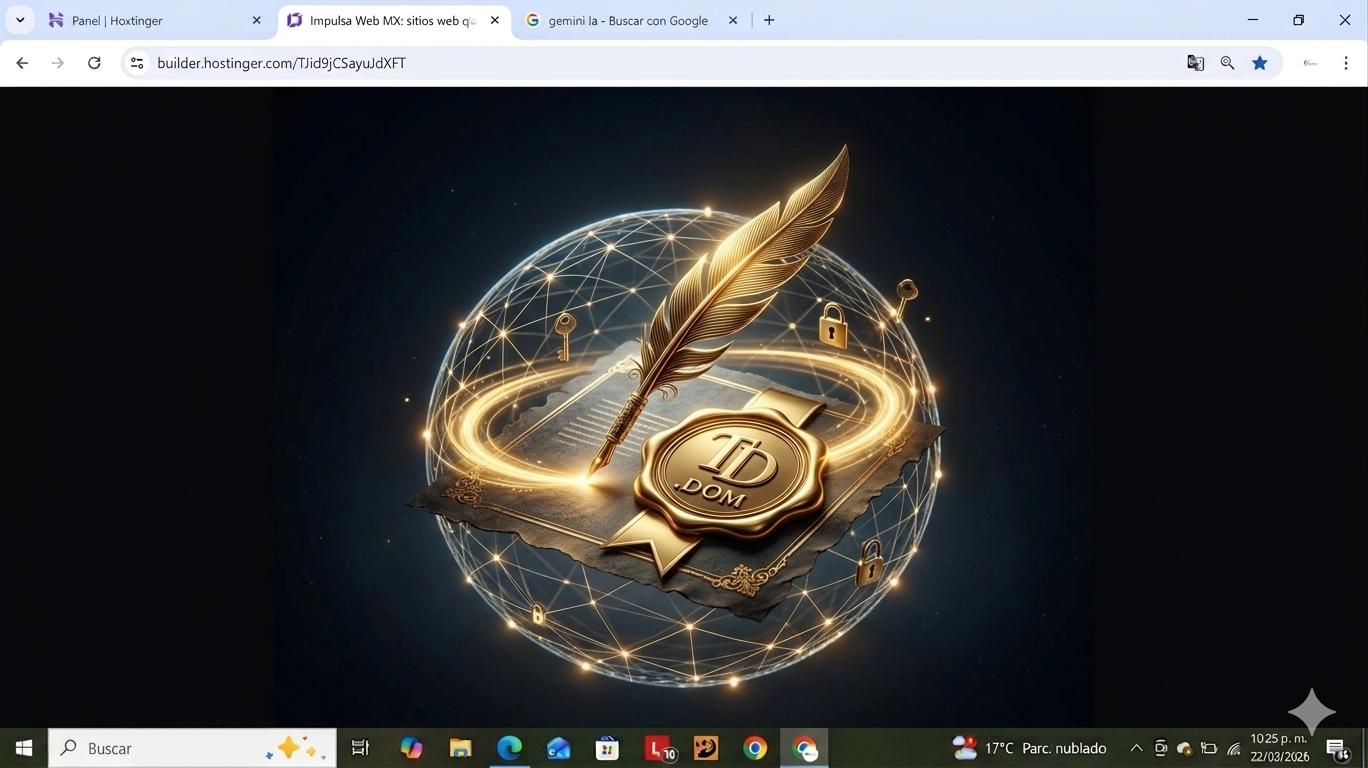Image resolution: width=1368 pixels, height=768 pixels.
Task: Close the gemini la Google tab
Action: click(x=733, y=20)
